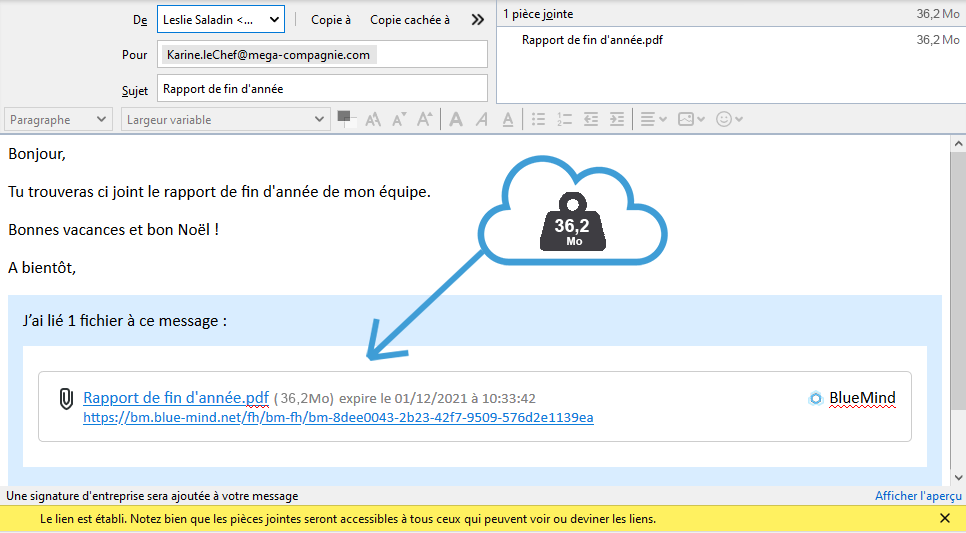Open the insert image dropdown

[x=691, y=119]
